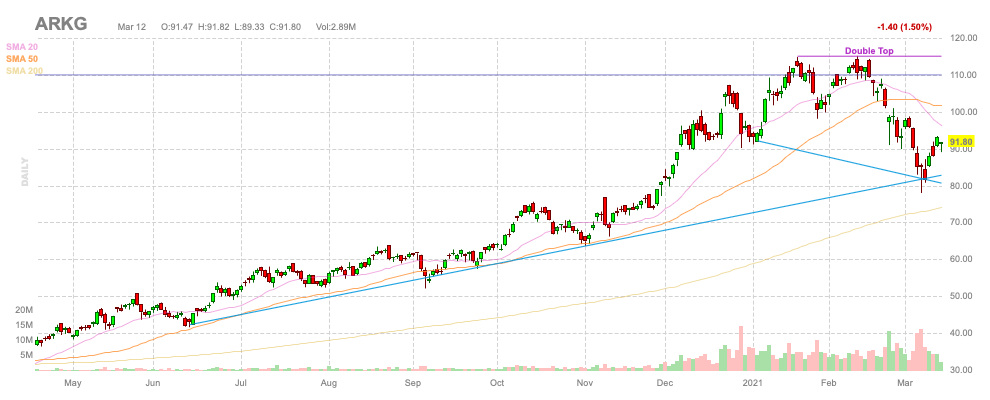Image resolution: width=990 pixels, height=400 pixels.
Task: Click the Mar 12 date readout
Action: (131, 26)
